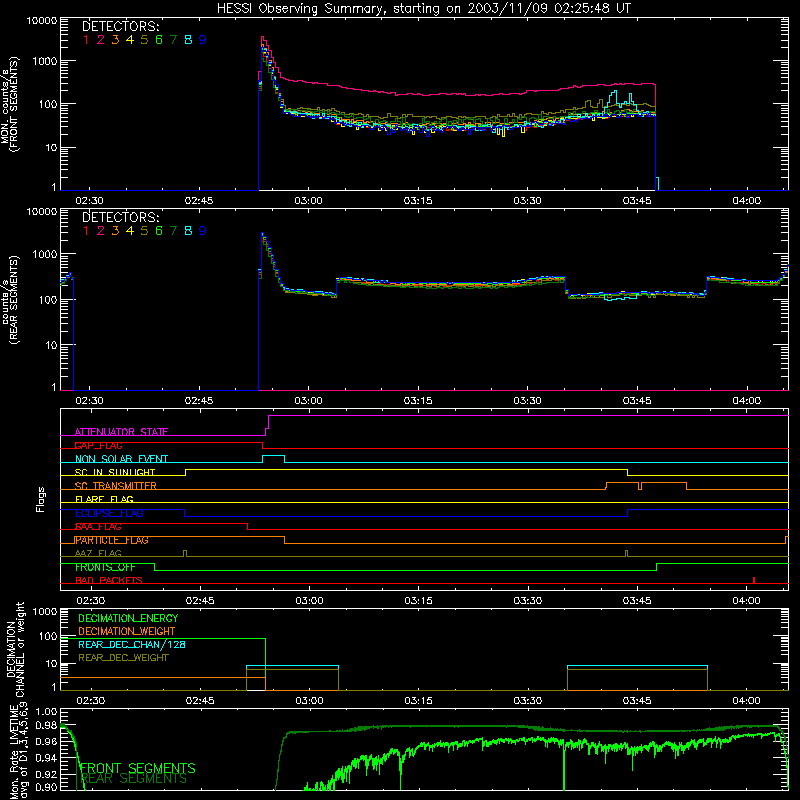This screenshot has width=800, height=800.
Task: Click the 04:00 tick label under the front segments plot
Action: tap(746, 201)
